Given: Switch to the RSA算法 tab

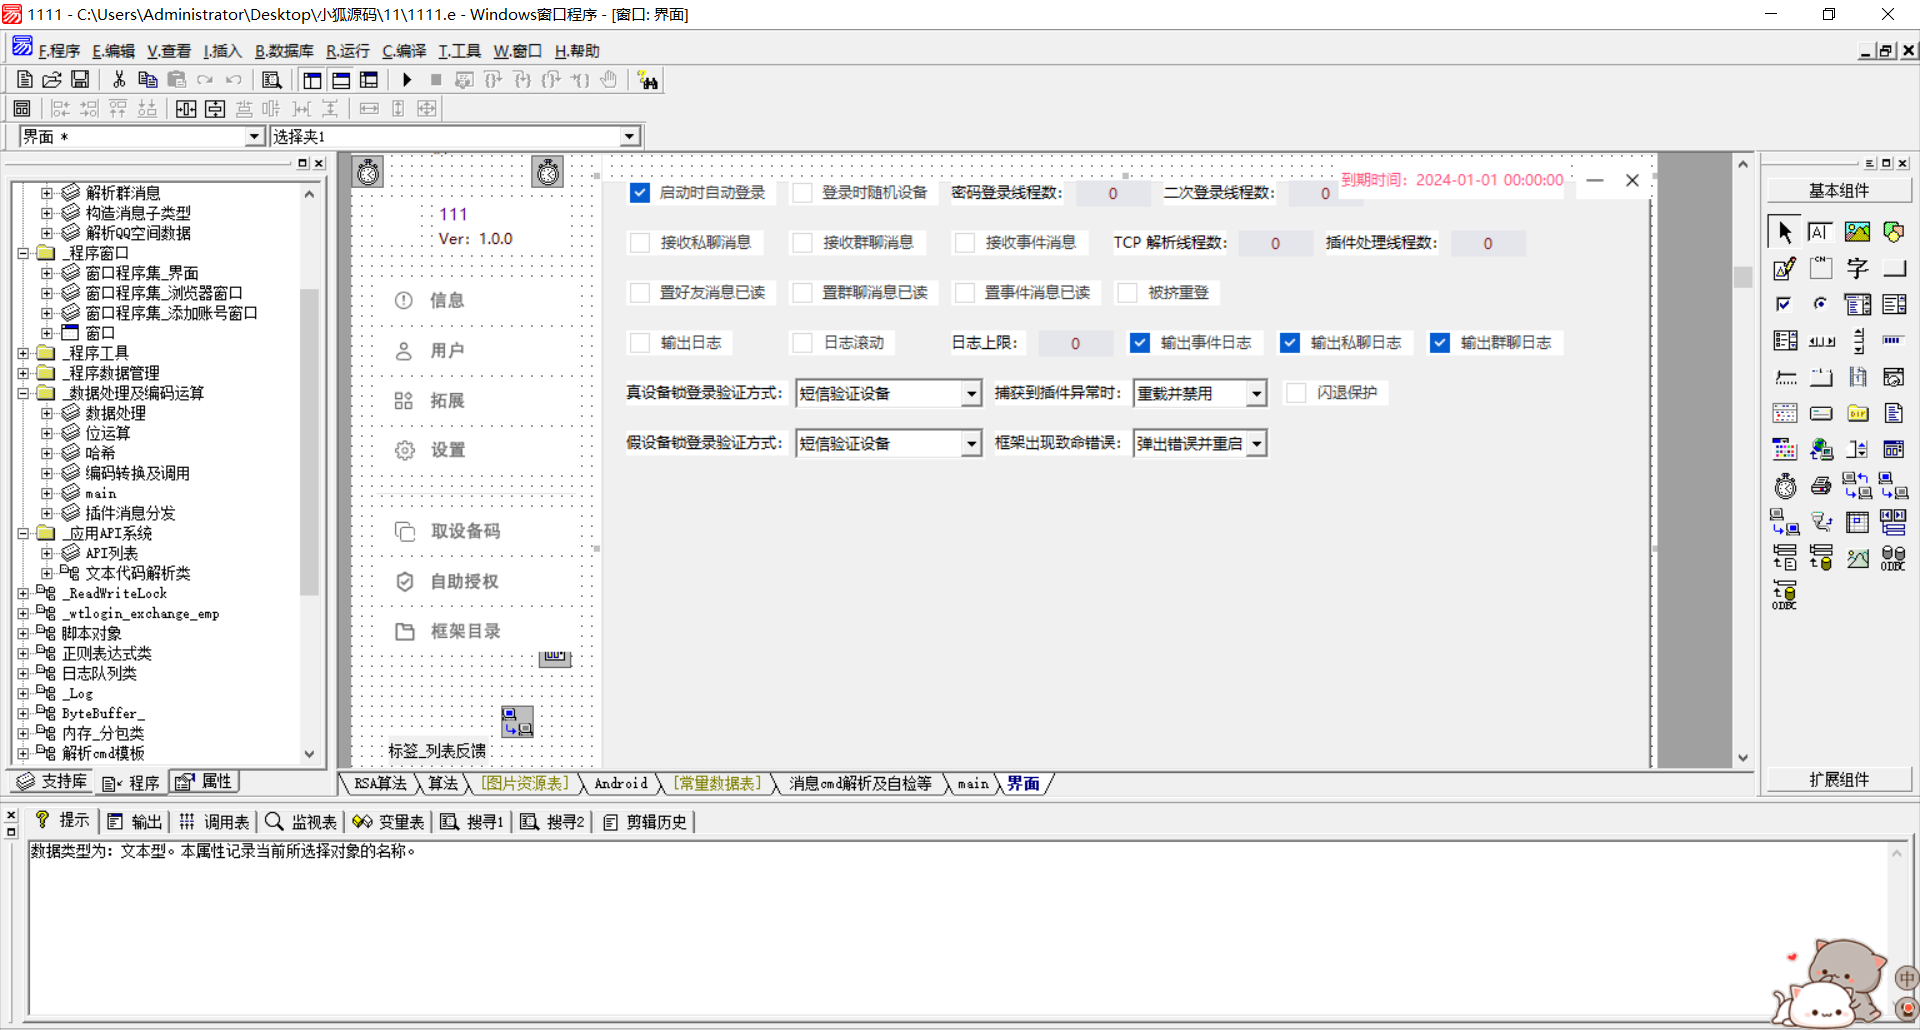Looking at the screenshot, I should (380, 784).
